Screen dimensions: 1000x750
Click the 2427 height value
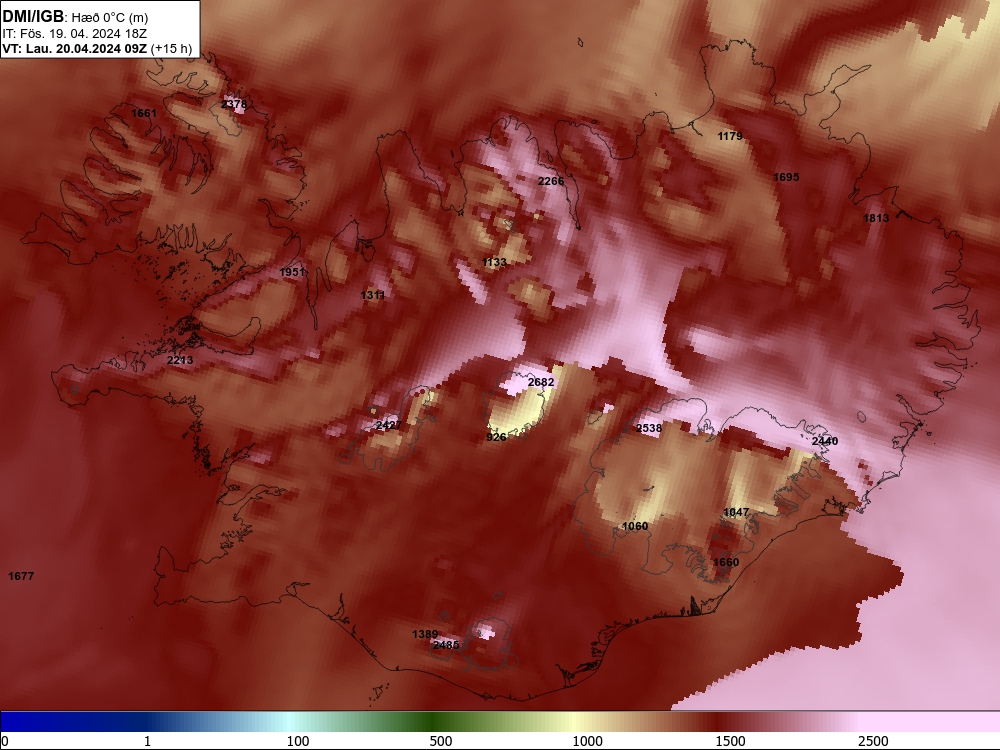tap(388, 425)
